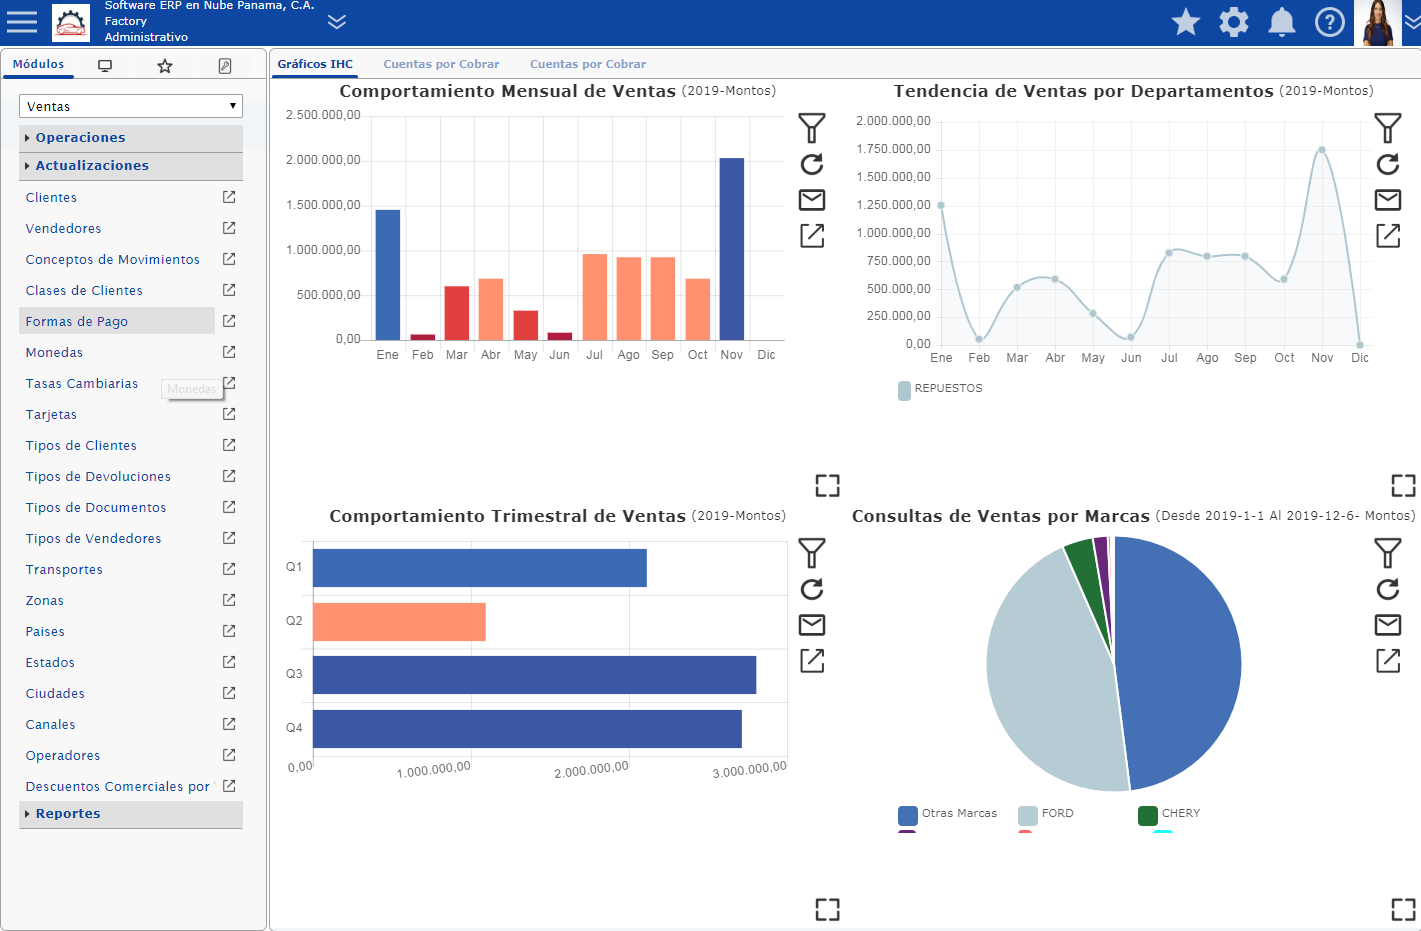Click the favorites star in header
This screenshot has height=931, width=1421.
click(1186, 22)
